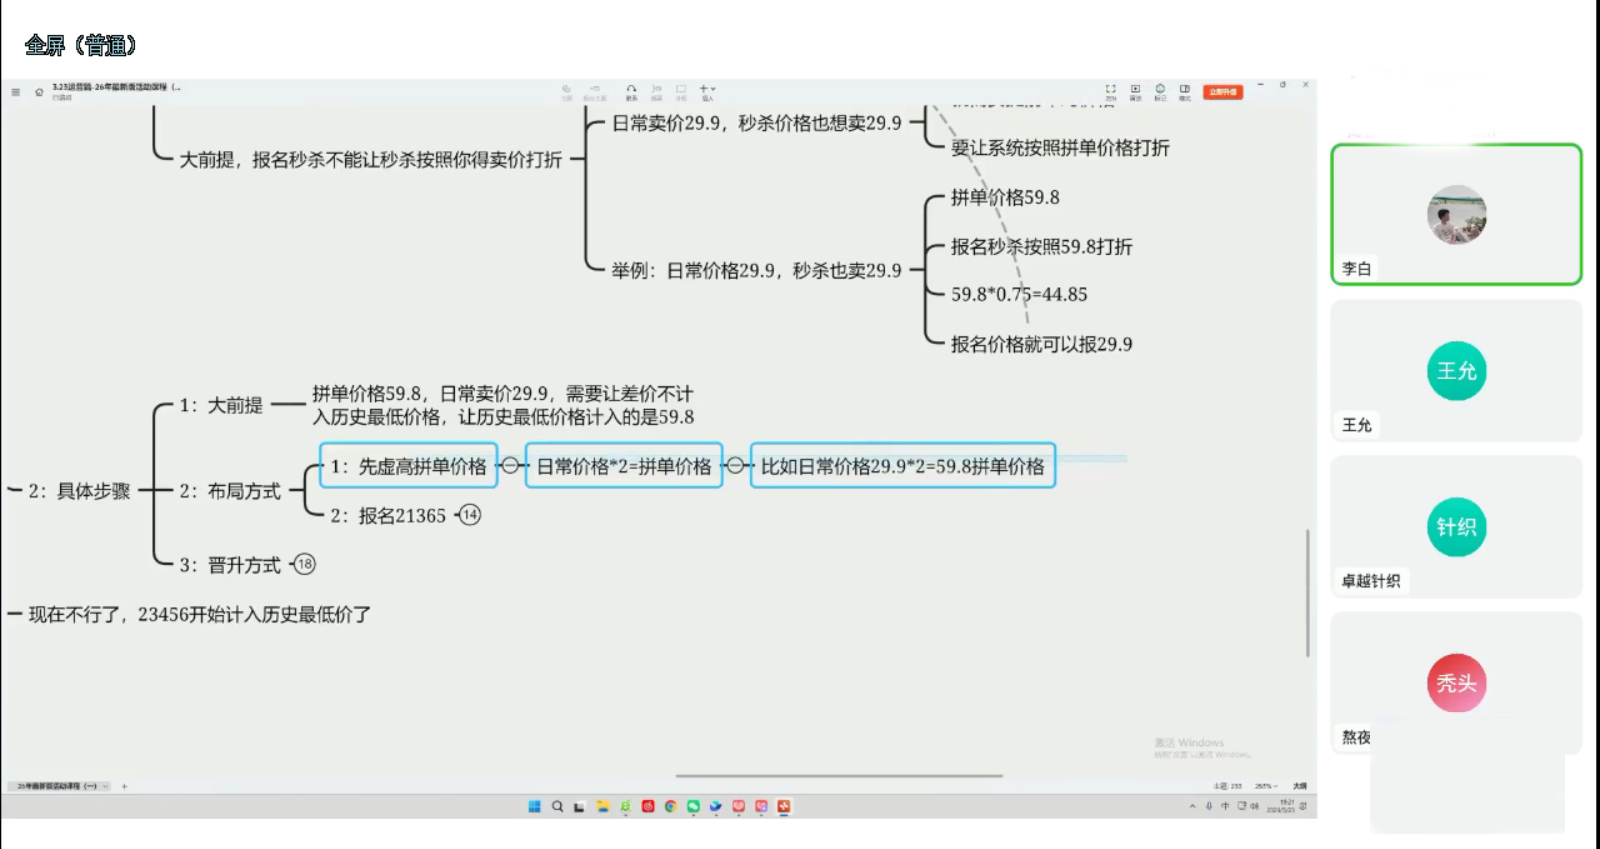Add a new sheet with plus button
The height and width of the screenshot is (849, 1600).
pyautogui.click(x=124, y=787)
